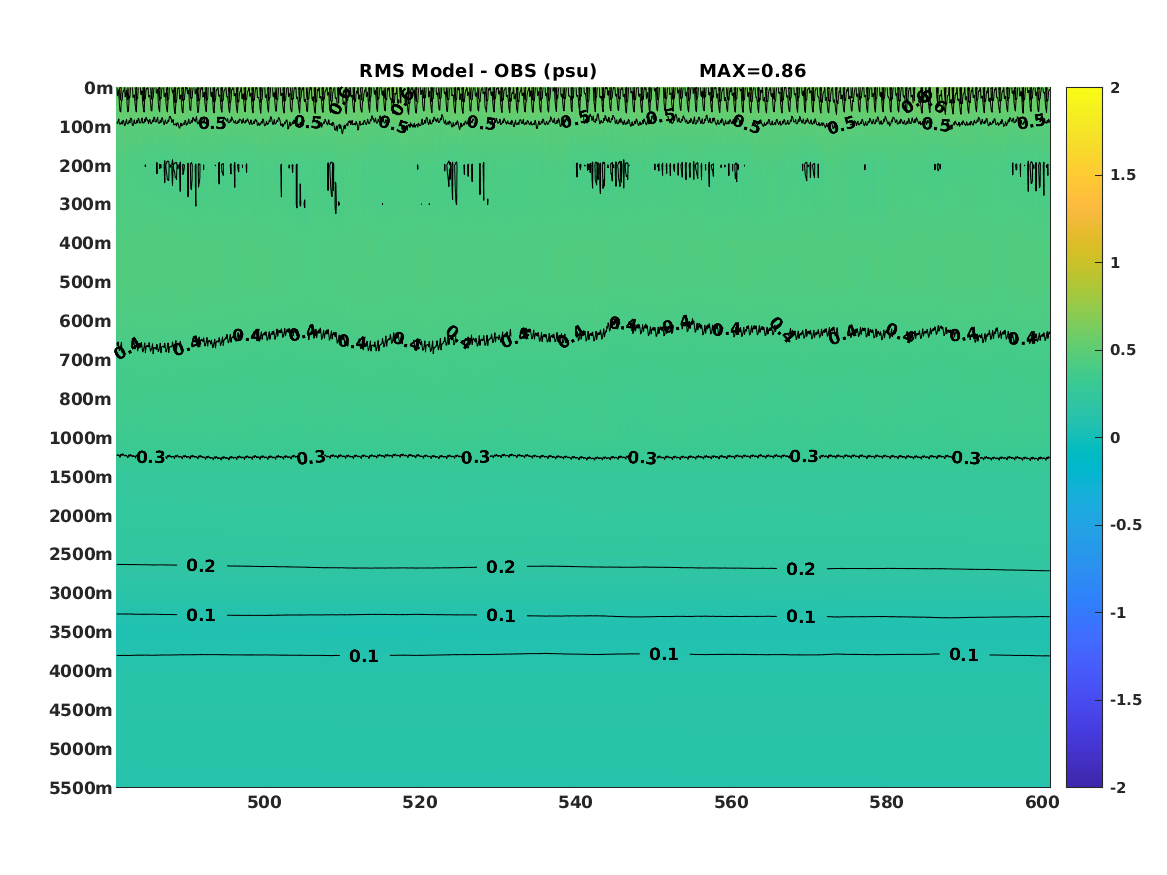This screenshot has width=1167, height=875.
Task: Click the '5500m' depth axis label
Action: click(81, 788)
